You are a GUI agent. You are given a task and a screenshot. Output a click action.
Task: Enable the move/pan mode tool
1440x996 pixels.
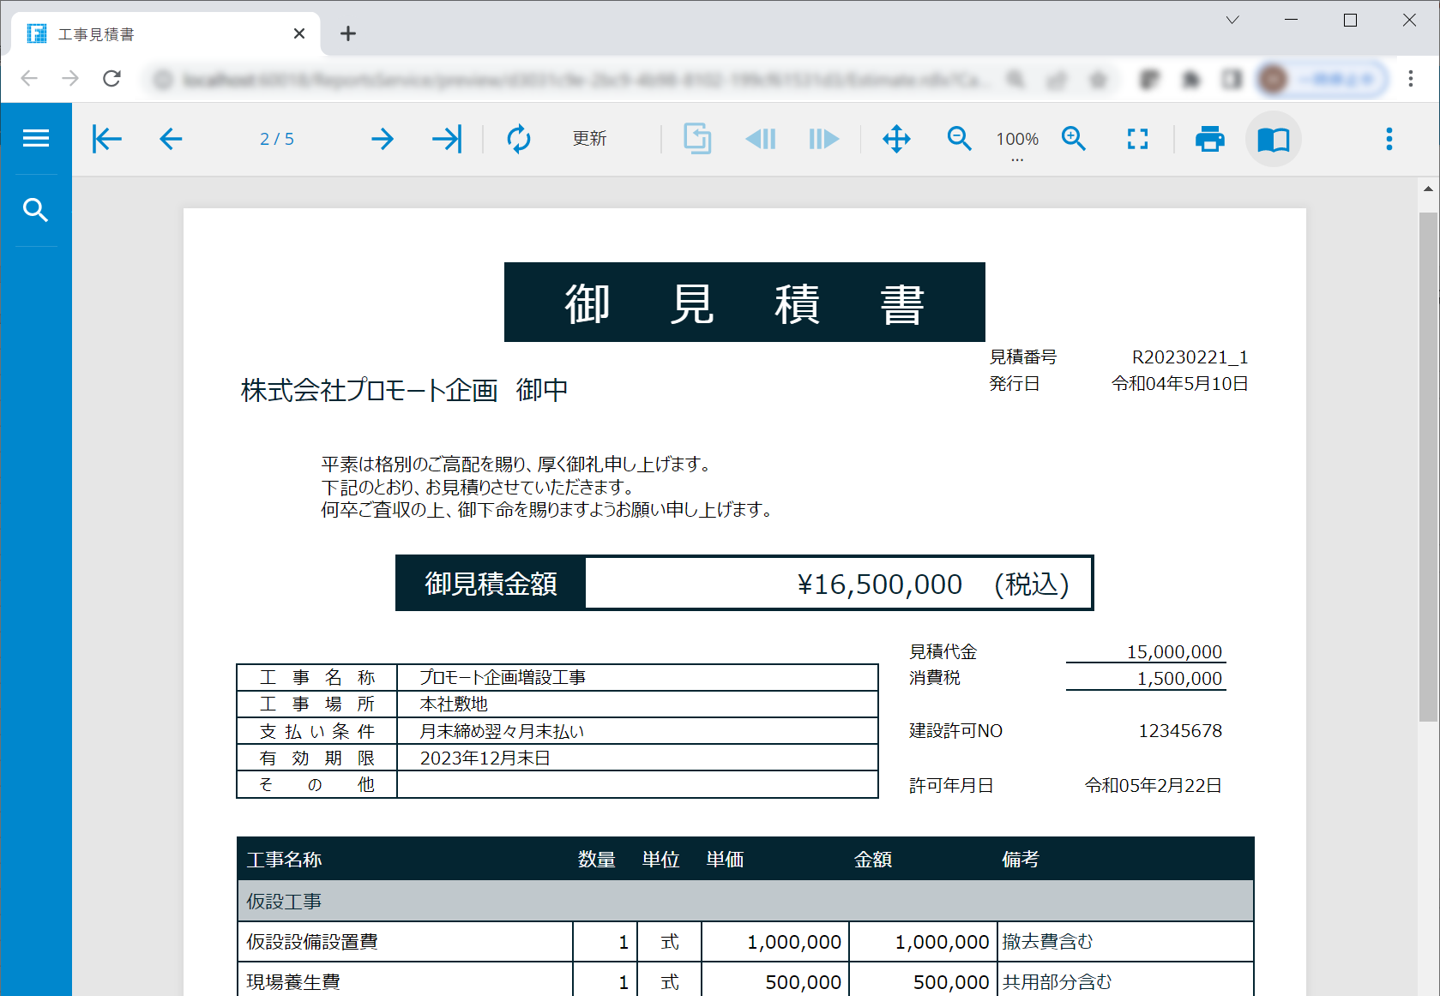click(x=896, y=139)
